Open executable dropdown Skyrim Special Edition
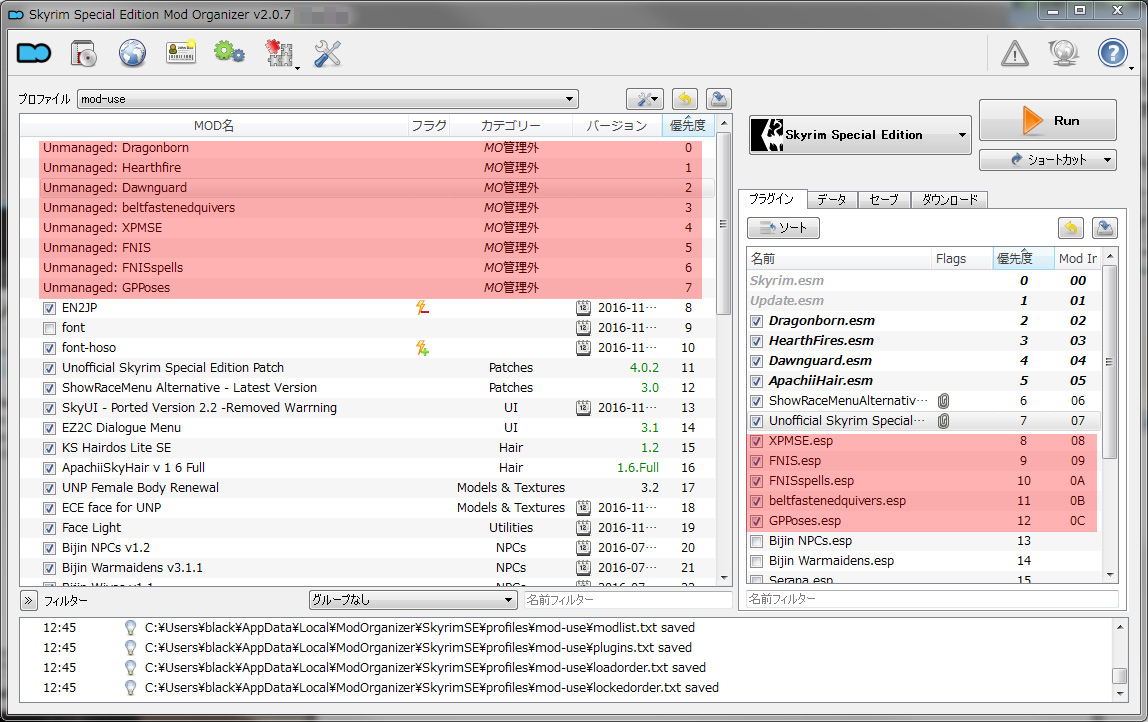This screenshot has width=1148, height=722. [x=860, y=135]
